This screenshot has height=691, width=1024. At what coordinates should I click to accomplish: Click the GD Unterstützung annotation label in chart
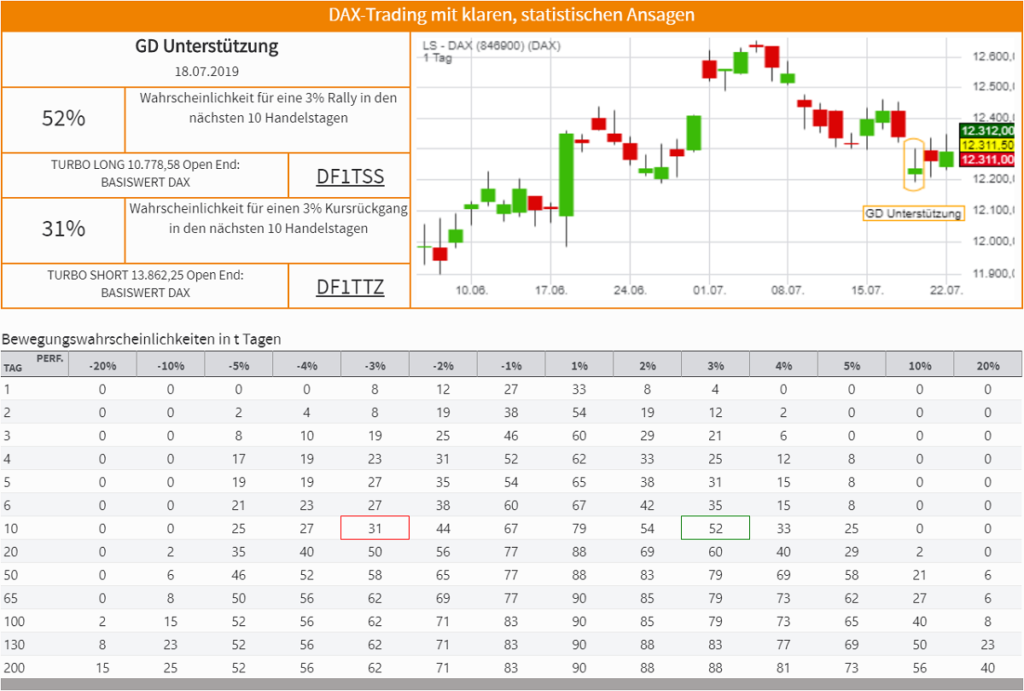click(913, 214)
